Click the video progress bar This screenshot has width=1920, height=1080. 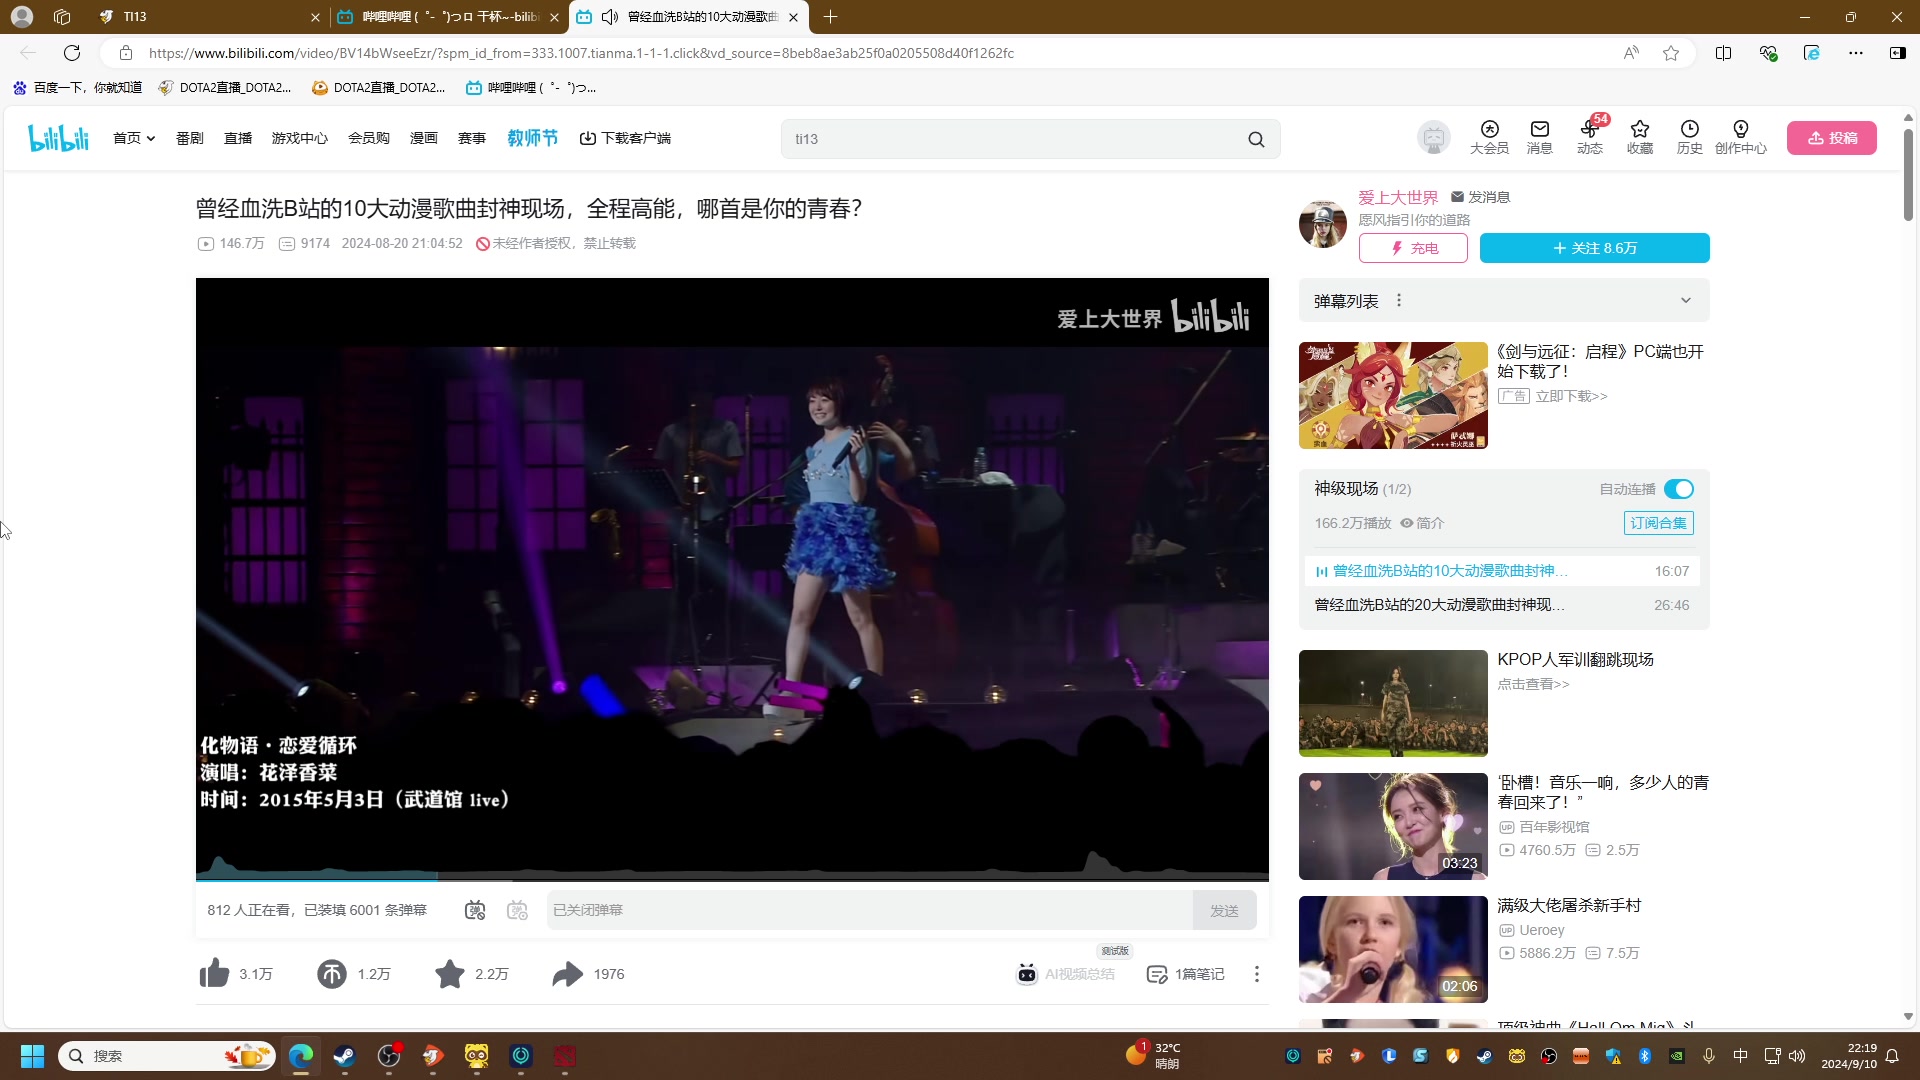pos(732,879)
